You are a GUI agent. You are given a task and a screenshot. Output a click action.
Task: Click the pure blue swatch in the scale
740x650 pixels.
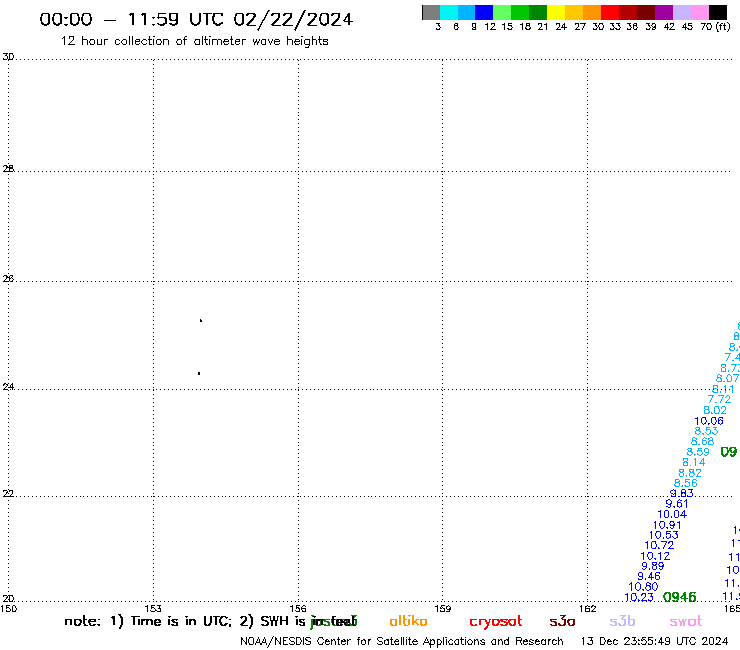[x=484, y=12]
